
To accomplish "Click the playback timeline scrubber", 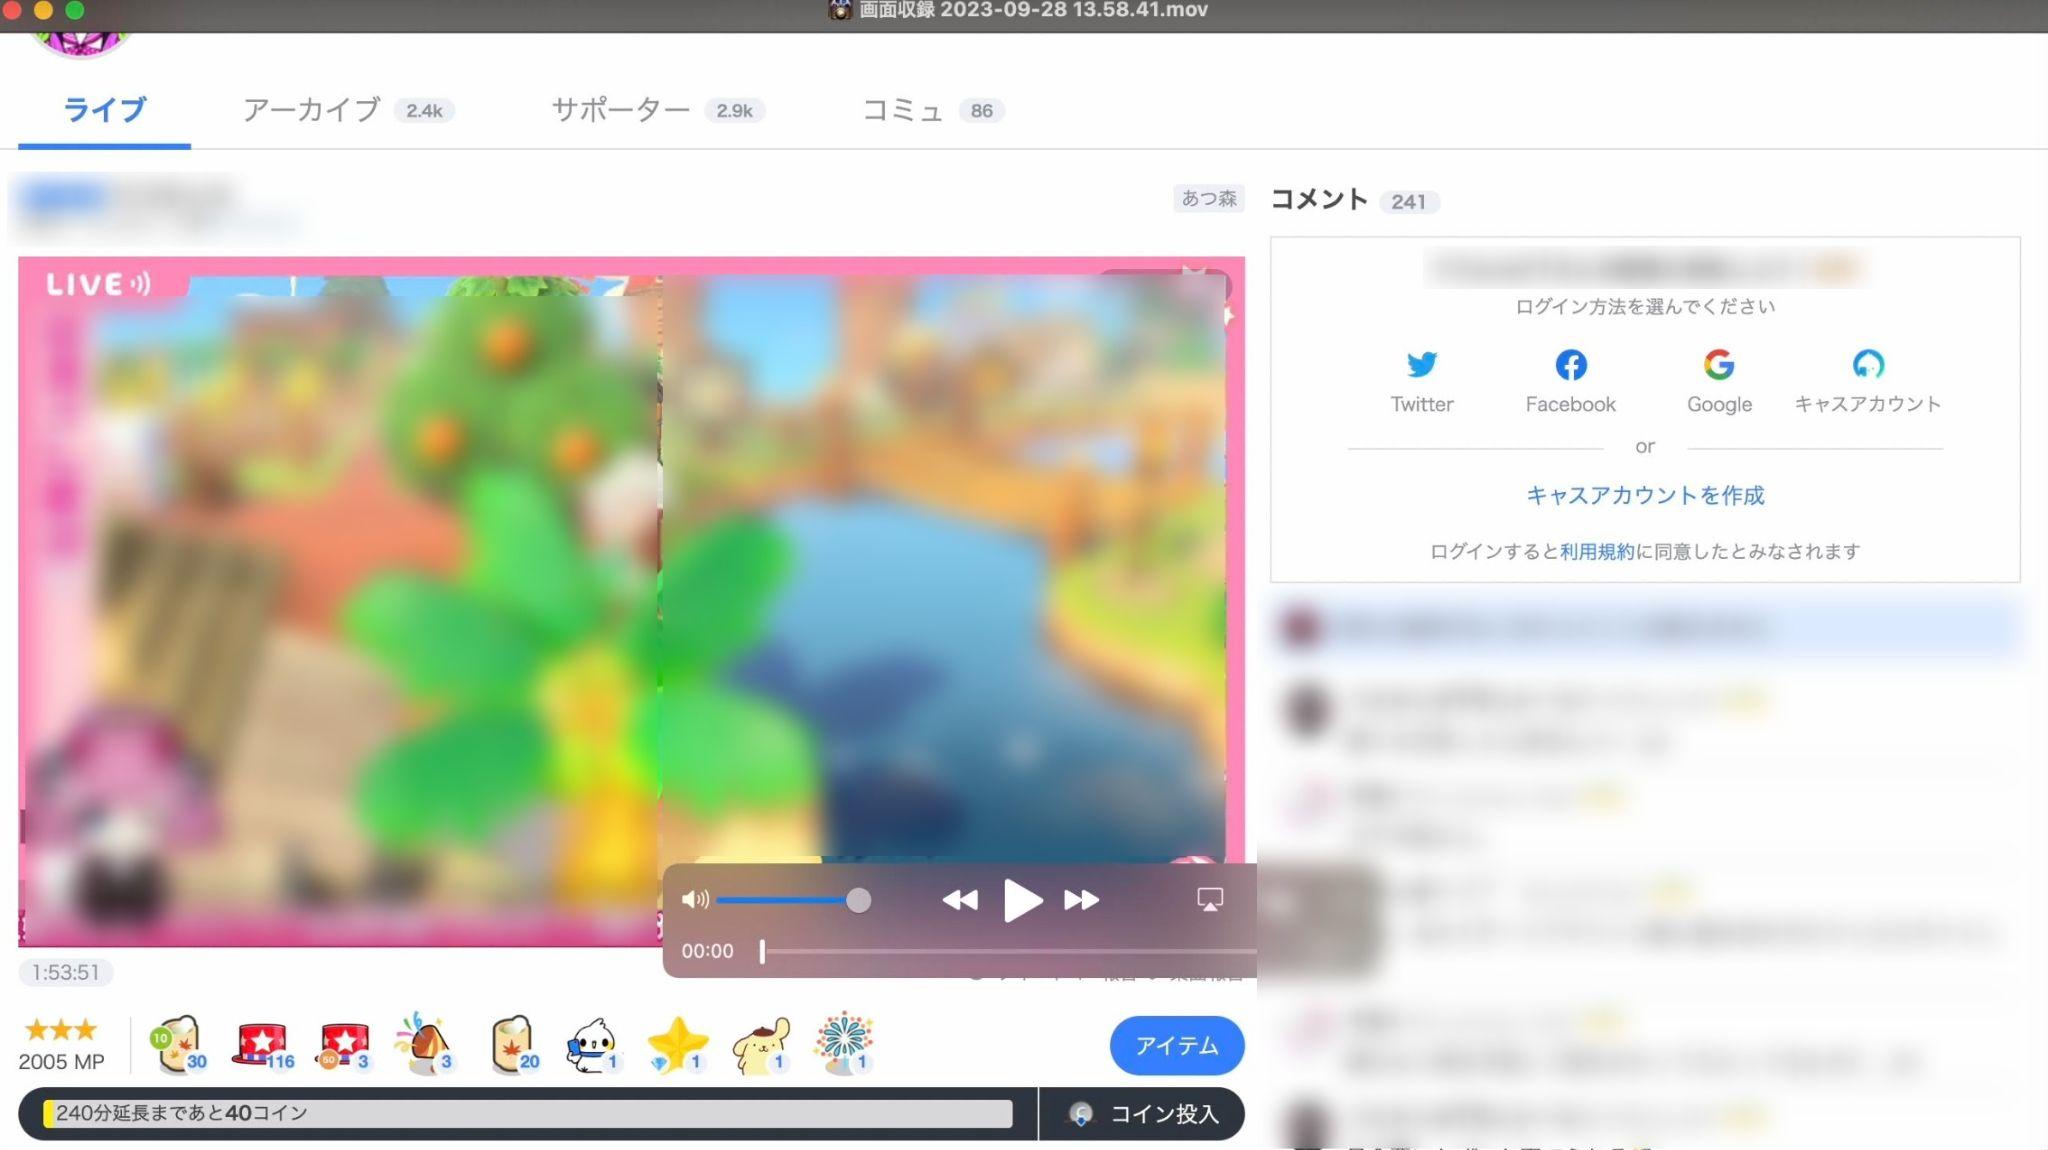I will 762,951.
